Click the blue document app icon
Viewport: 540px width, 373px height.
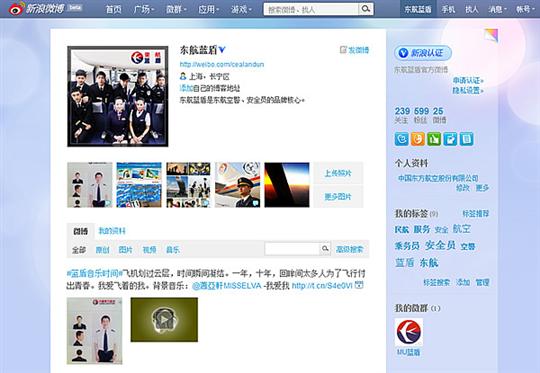point(466,139)
